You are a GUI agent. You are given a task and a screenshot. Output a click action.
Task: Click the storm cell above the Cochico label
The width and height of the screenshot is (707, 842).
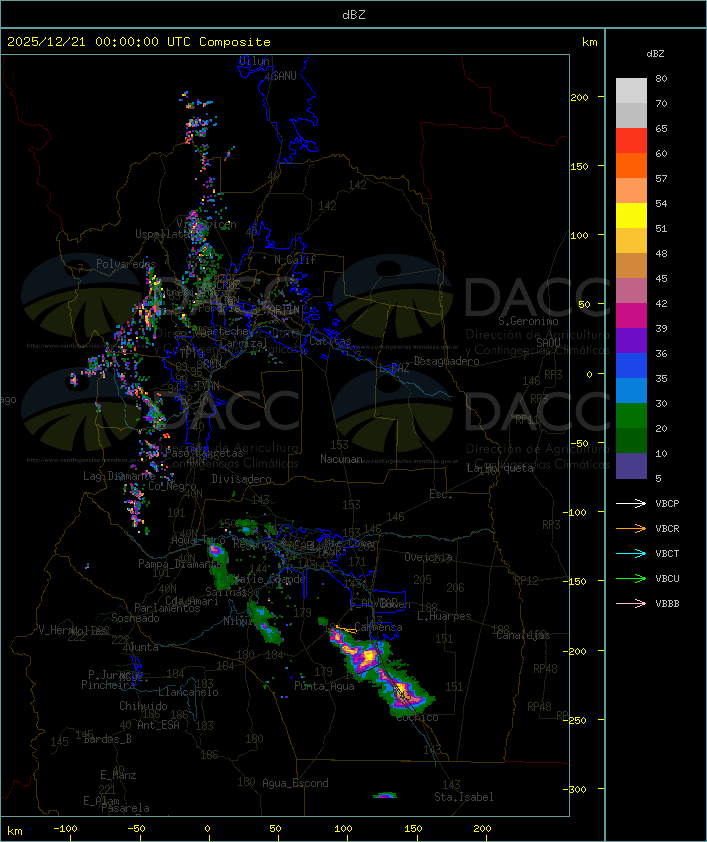(x=405, y=693)
